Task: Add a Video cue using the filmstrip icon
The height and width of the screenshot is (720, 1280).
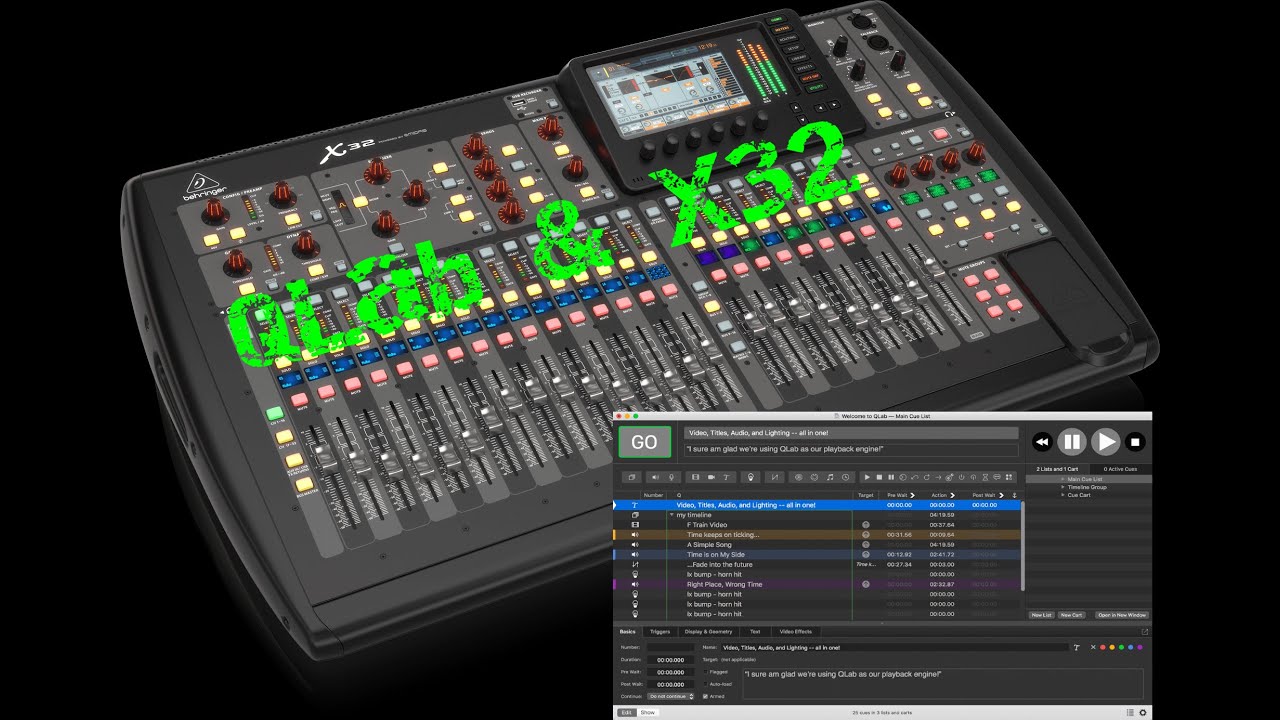Action: (696, 477)
